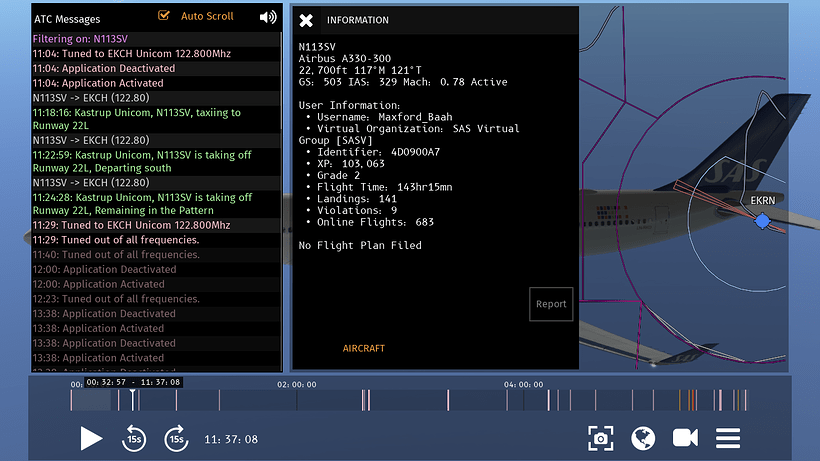Skip back 15 seconds
This screenshot has width=820, height=461.
tap(134, 439)
